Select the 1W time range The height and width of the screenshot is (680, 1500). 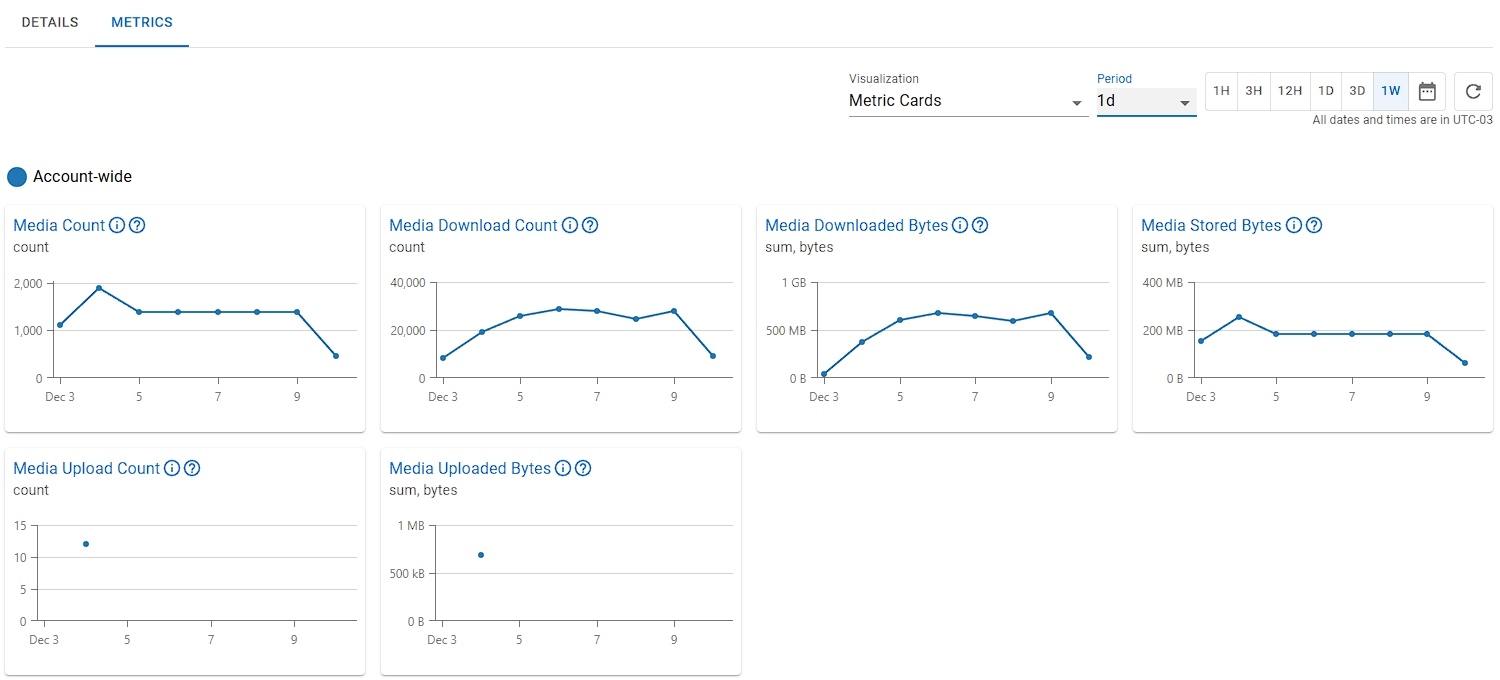point(1391,91)
